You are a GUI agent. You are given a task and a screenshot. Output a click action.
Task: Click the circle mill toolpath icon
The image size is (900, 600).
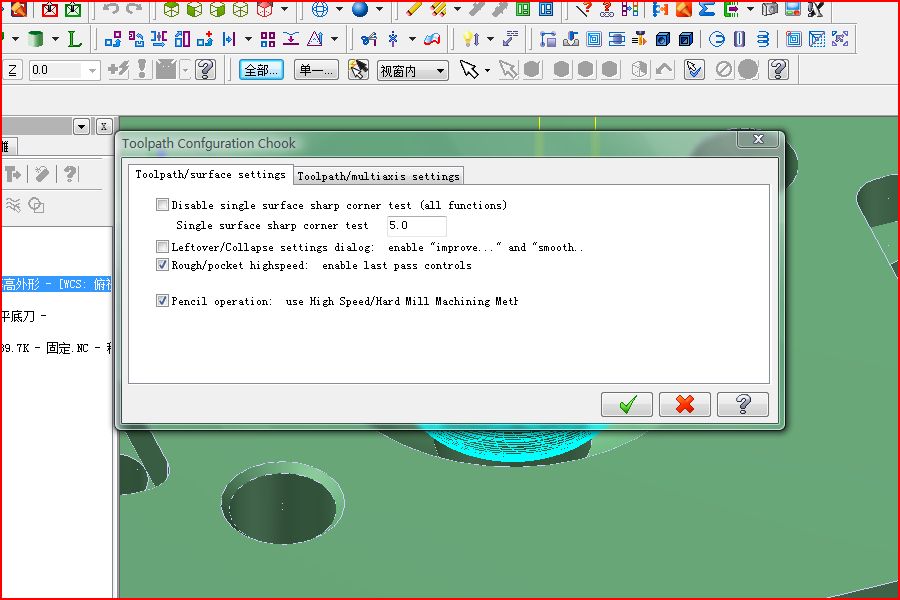click(x=716, y=39)
